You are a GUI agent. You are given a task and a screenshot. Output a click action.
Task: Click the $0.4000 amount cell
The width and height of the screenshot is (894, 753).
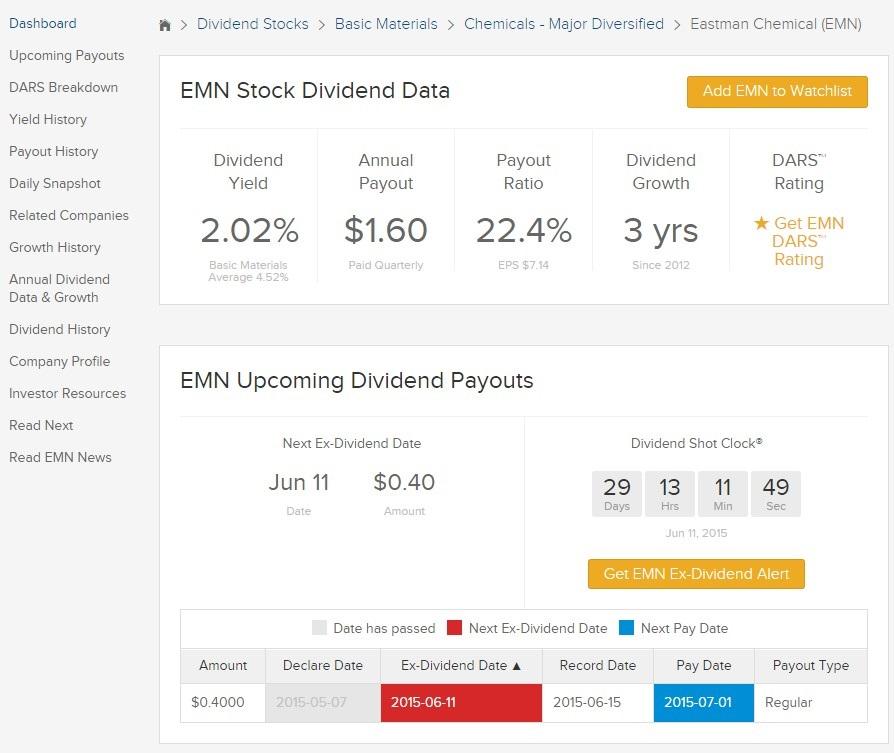(223, 702)
